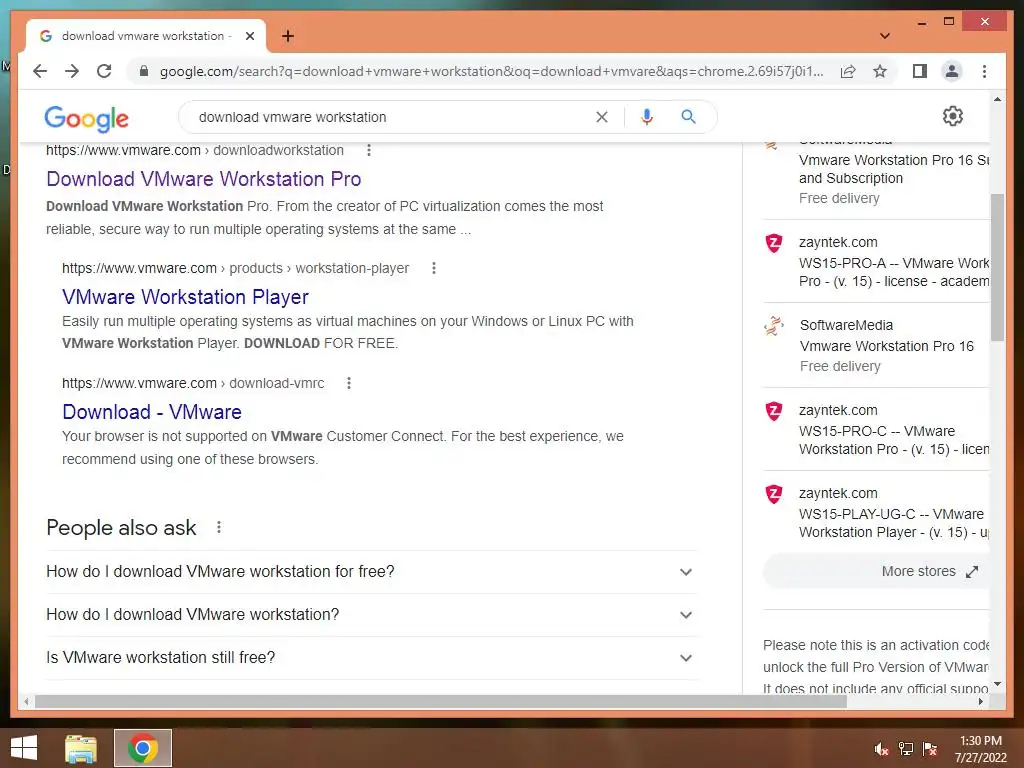Open 'Download VMware Workstation Pro' result

pos(204,179)
